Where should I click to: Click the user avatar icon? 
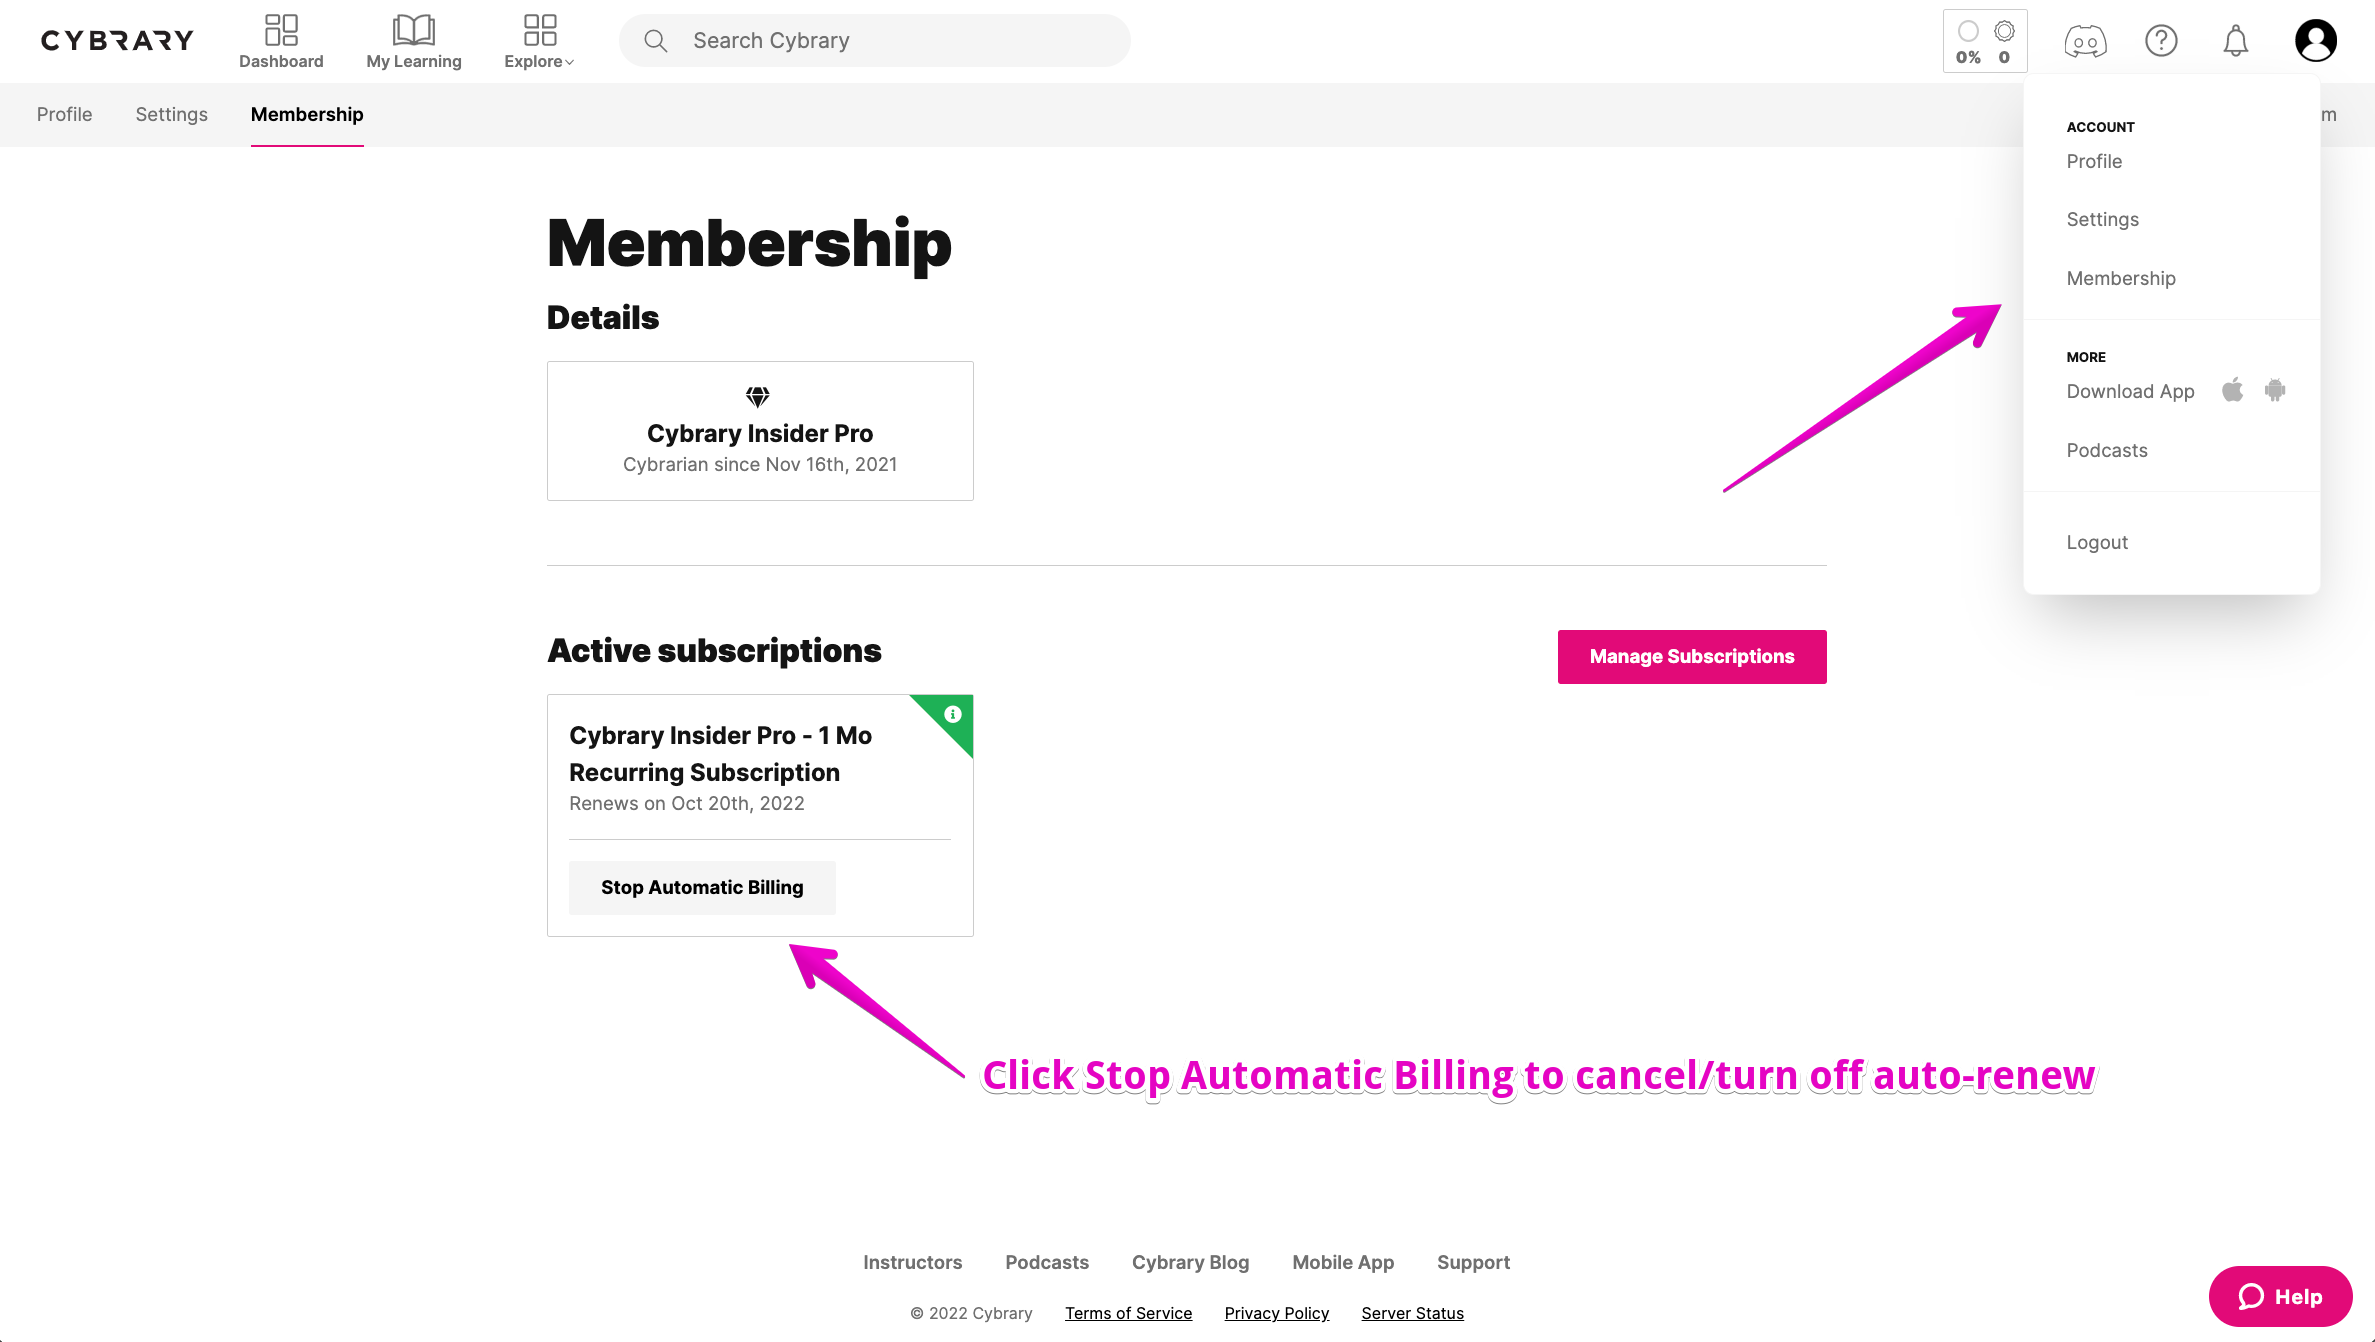point(2315,41)
